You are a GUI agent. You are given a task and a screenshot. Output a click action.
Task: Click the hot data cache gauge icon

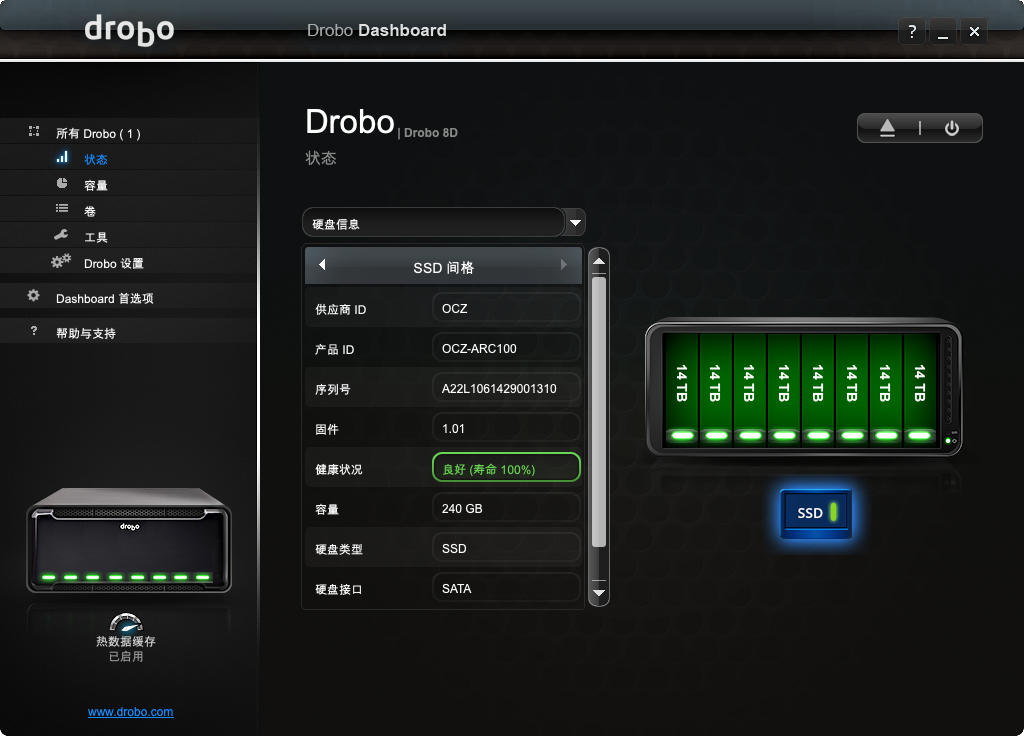pos(126,622)
